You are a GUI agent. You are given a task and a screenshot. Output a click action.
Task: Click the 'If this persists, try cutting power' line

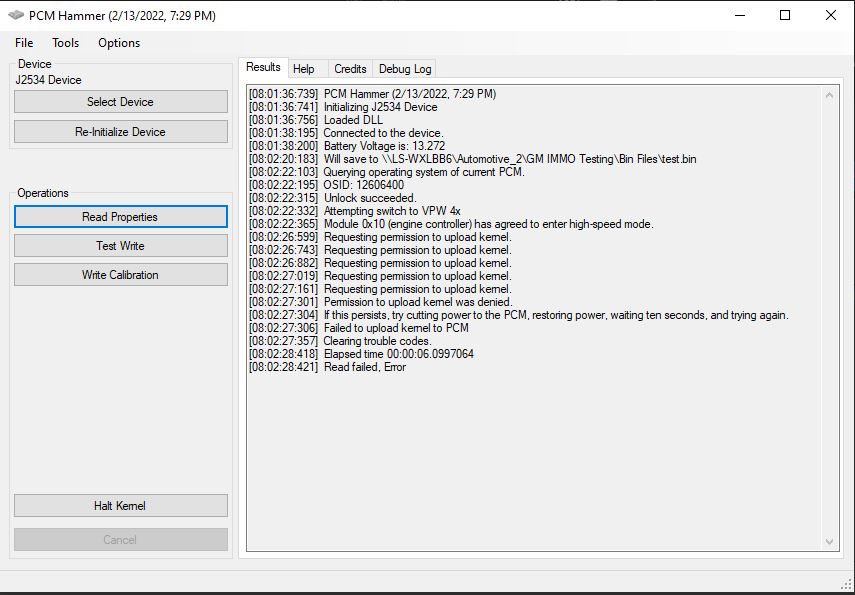pos(519,315)
